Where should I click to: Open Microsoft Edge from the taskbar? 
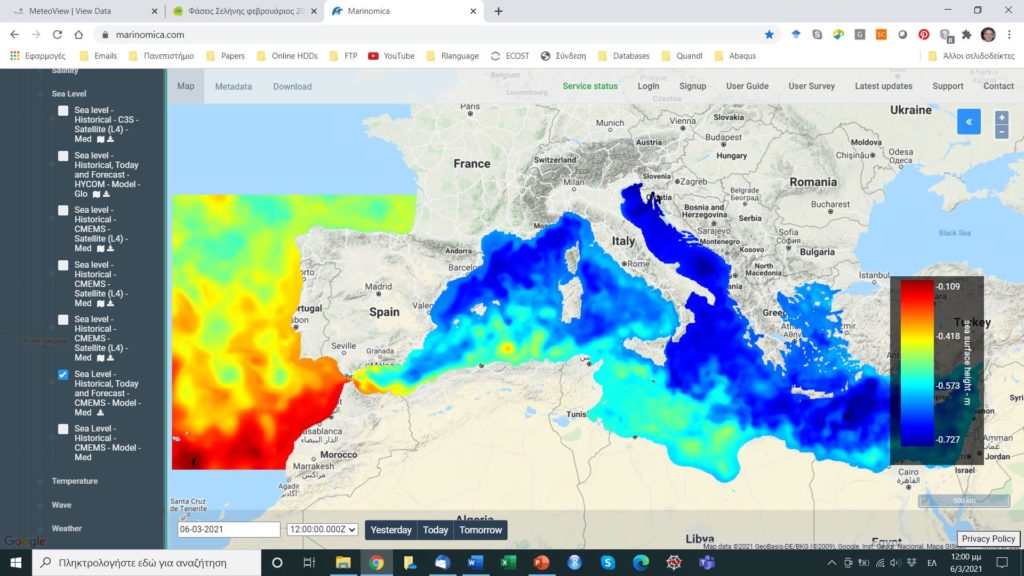coord(641,562)
